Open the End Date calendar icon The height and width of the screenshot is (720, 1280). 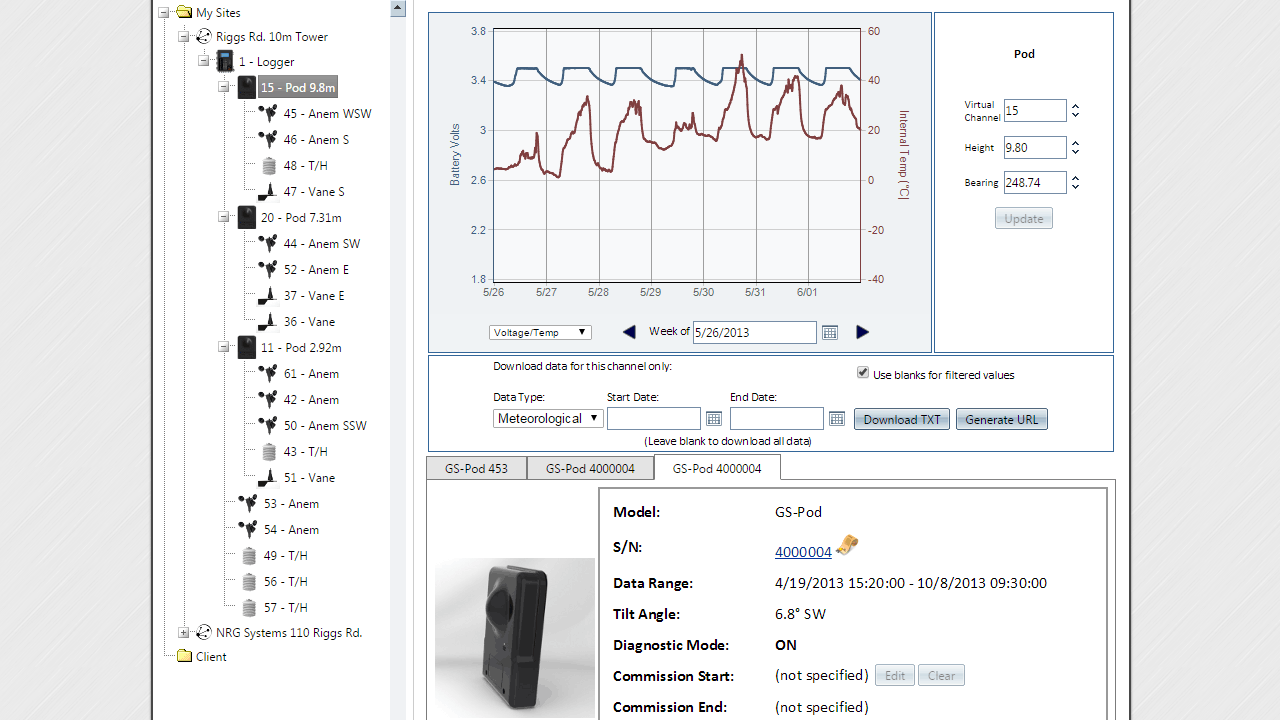pos(837,419)
